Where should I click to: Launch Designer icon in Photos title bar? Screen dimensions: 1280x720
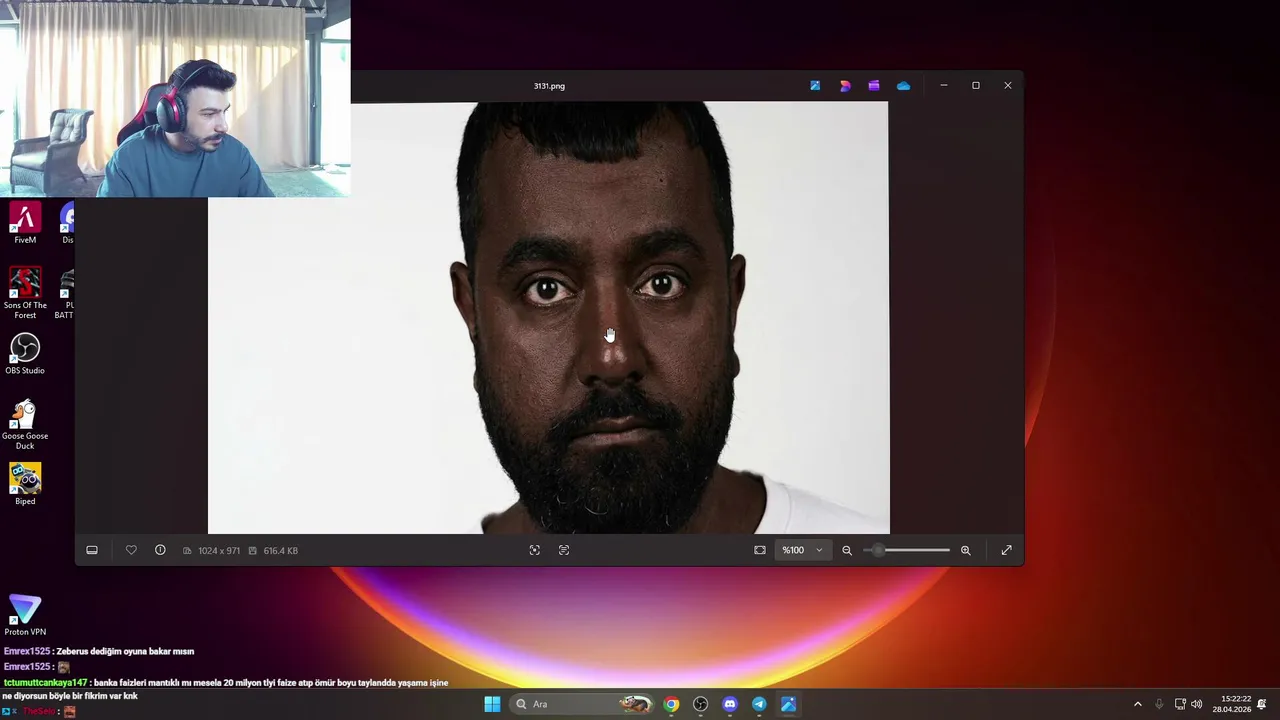coord(845,86)
